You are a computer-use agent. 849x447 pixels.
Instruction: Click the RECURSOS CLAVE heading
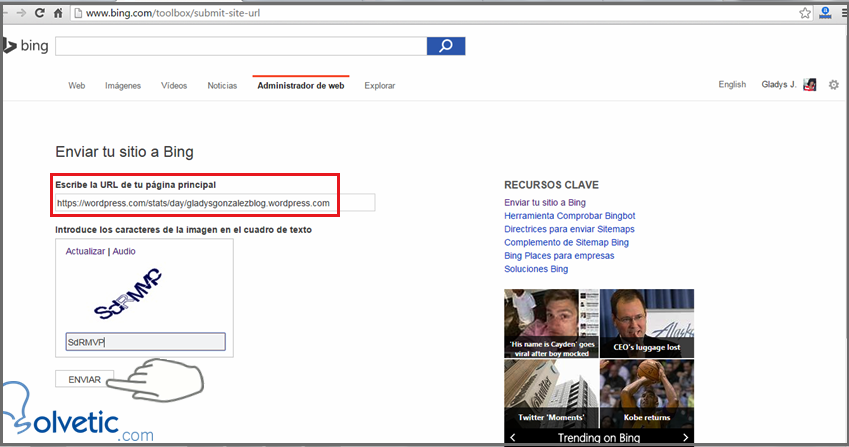pyautogui.click(x=551, y=185)
